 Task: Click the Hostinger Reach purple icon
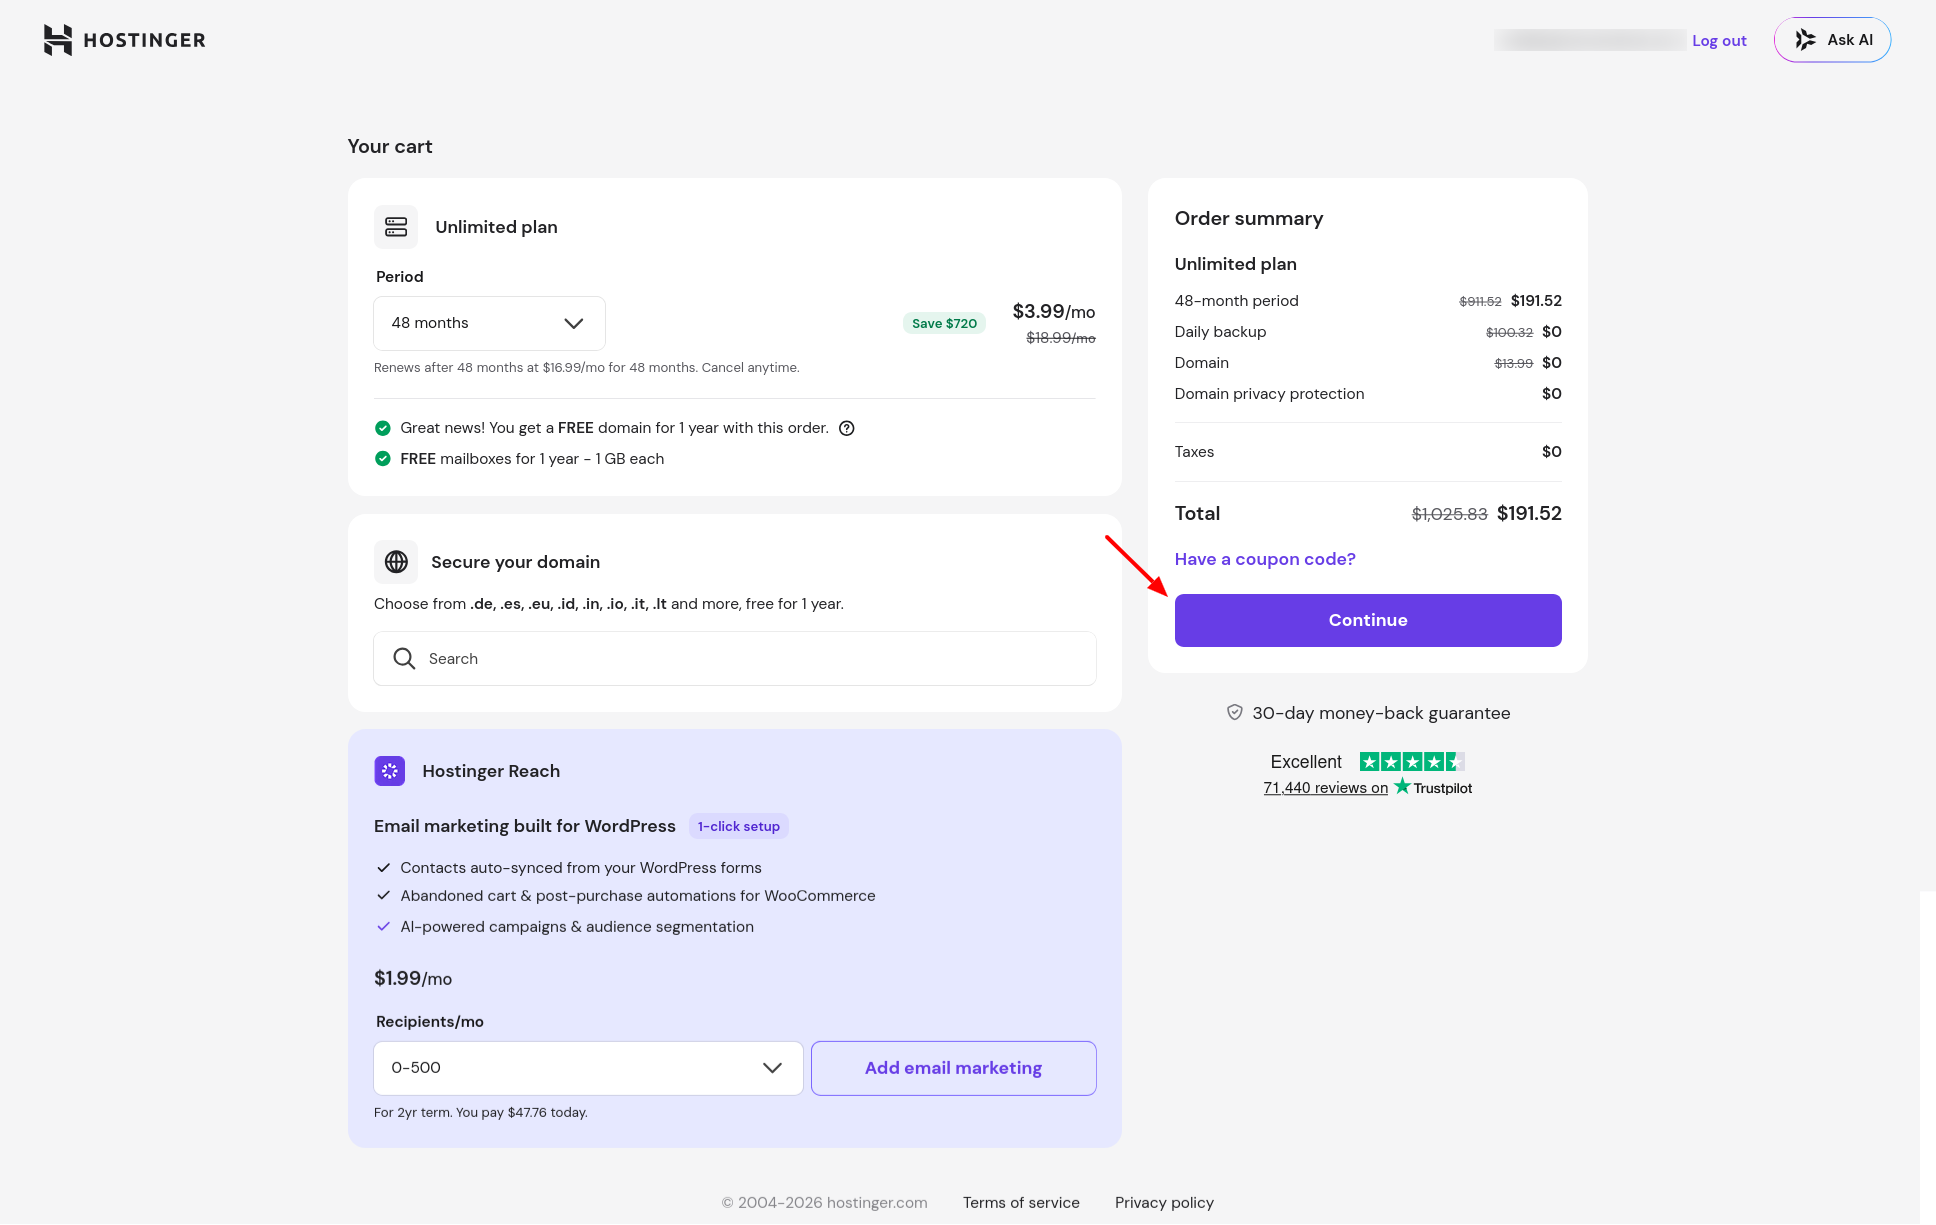[x=390, y=771]
